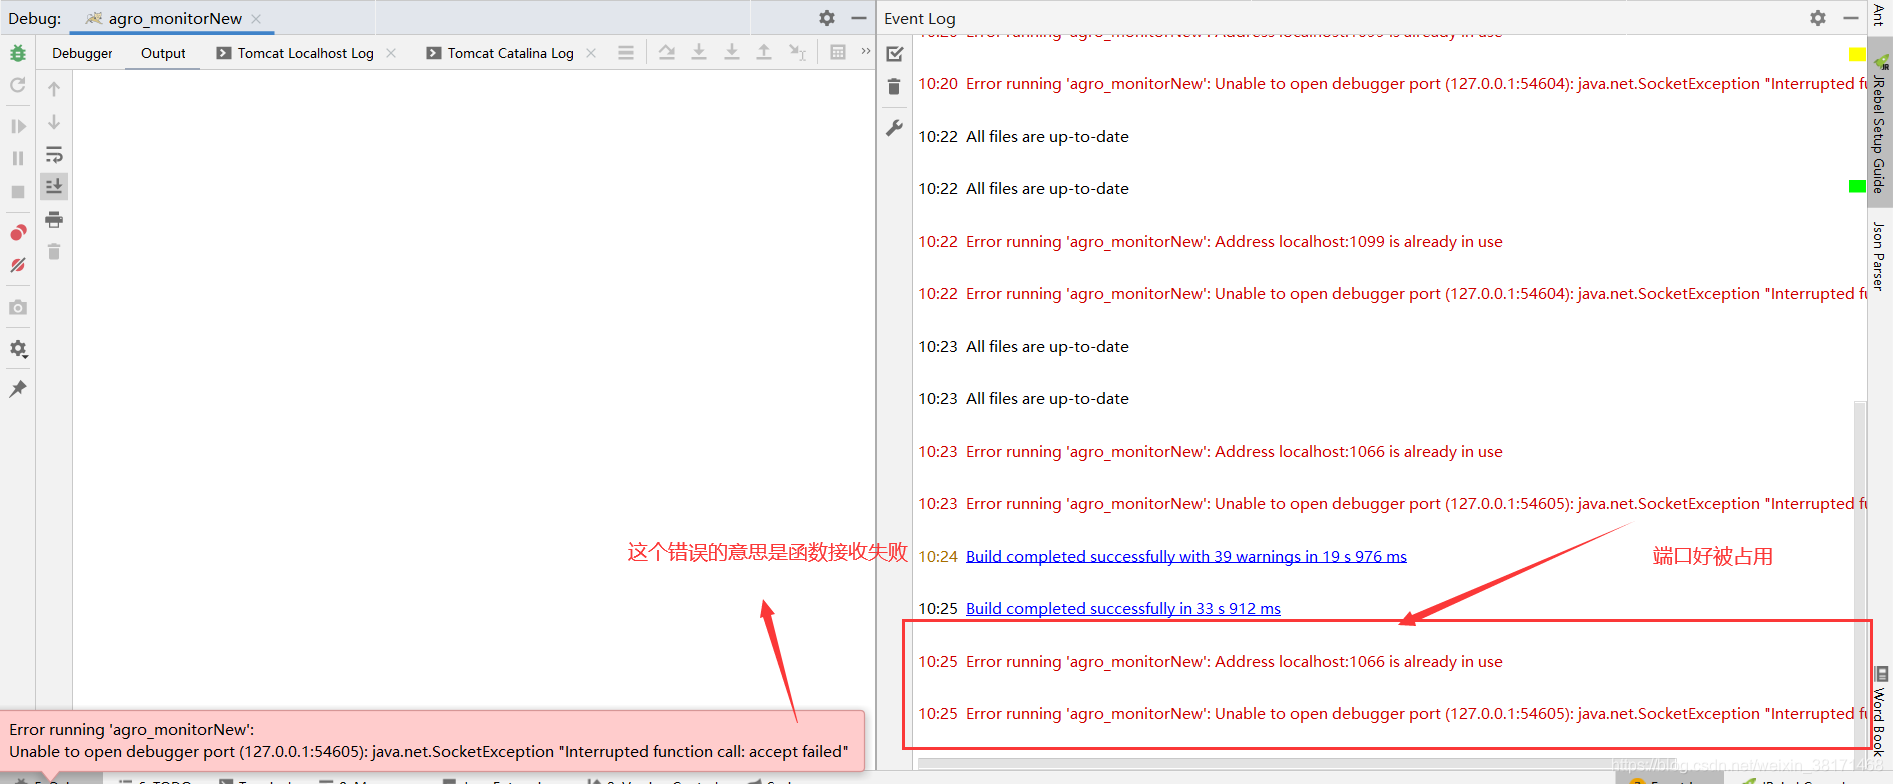
Task: Open the Ant side tool window
Action: 1878,15
